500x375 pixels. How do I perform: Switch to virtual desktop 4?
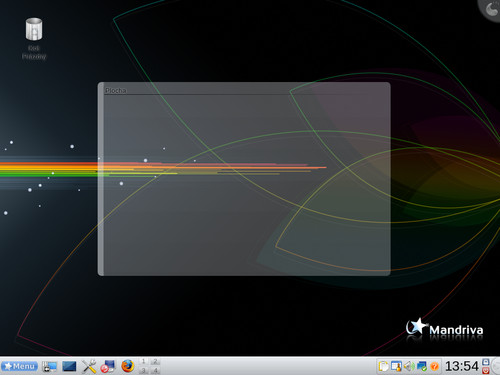tap(155, 370)
